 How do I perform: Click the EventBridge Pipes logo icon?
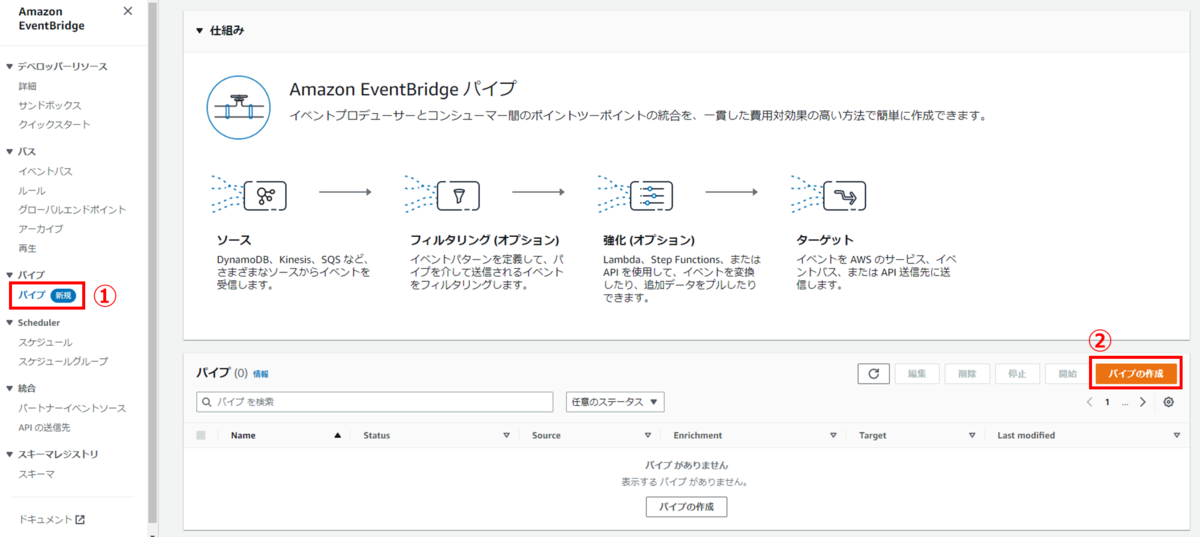pos(238,107)
